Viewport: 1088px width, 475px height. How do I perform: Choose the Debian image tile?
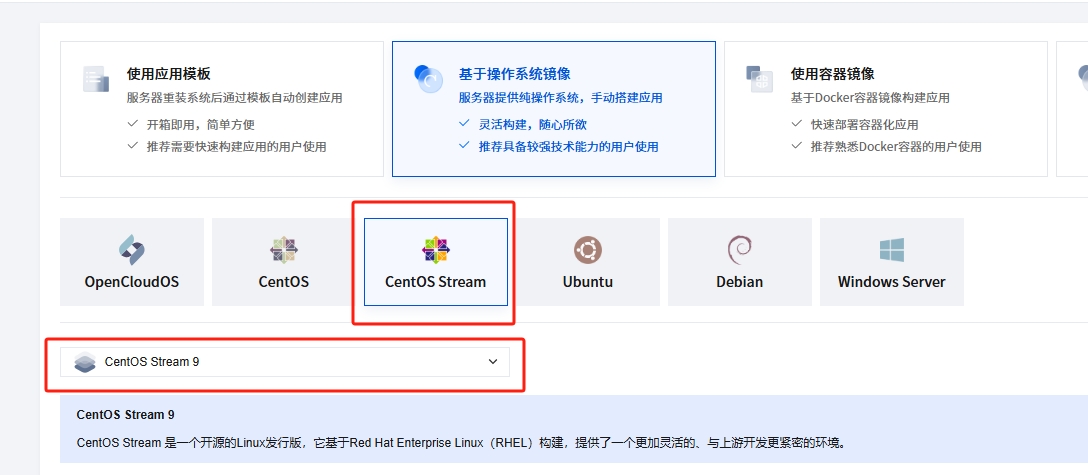point(740,262)
